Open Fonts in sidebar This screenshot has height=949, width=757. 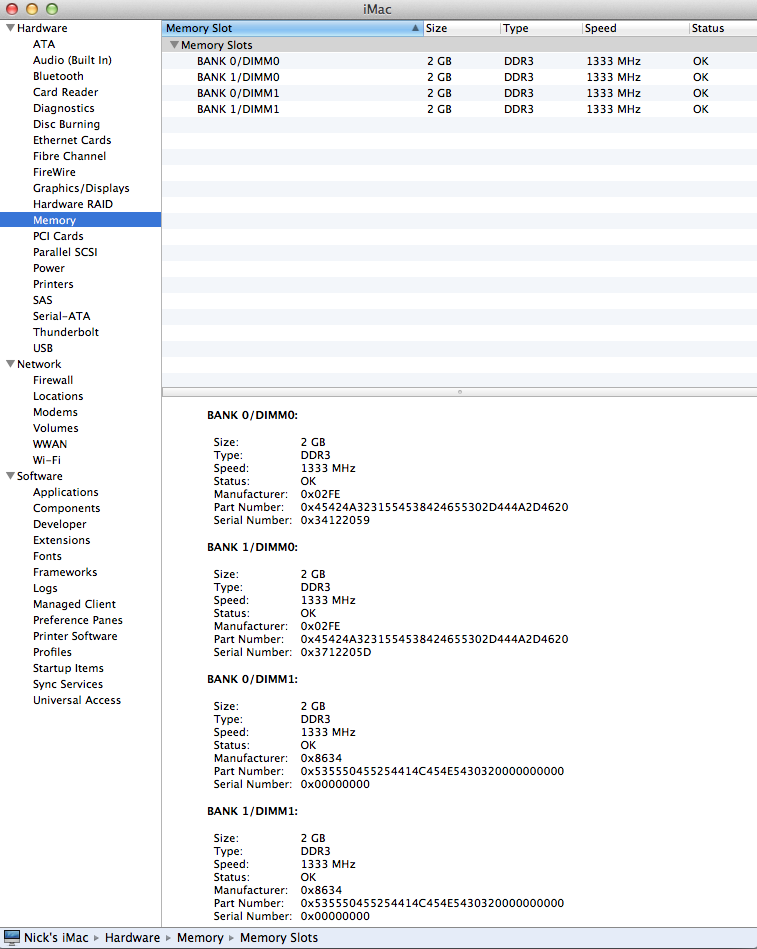(47, 556)
